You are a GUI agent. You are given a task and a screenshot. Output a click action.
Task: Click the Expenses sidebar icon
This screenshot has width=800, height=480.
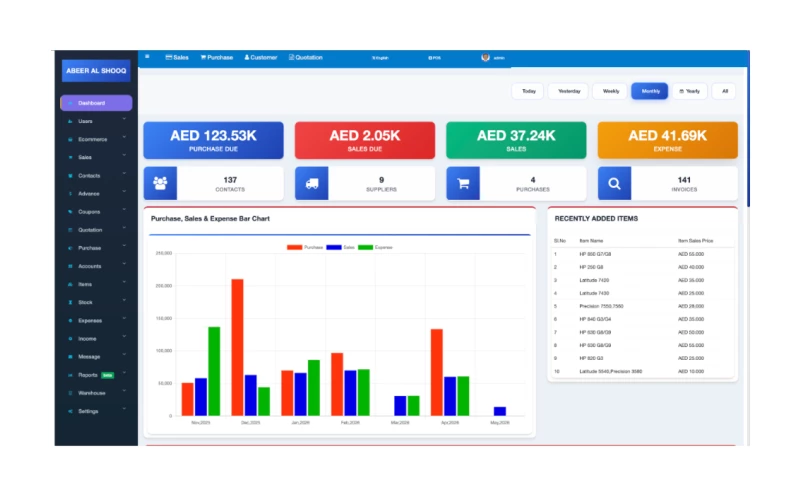click(x=70, y=321)
